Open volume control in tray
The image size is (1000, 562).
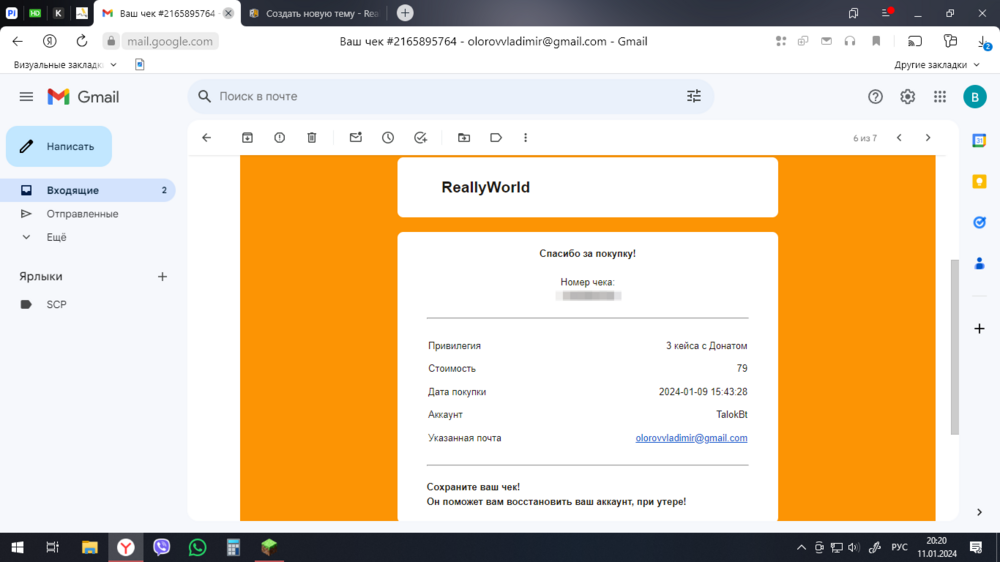pyautogui.click(x=853, y=547)
